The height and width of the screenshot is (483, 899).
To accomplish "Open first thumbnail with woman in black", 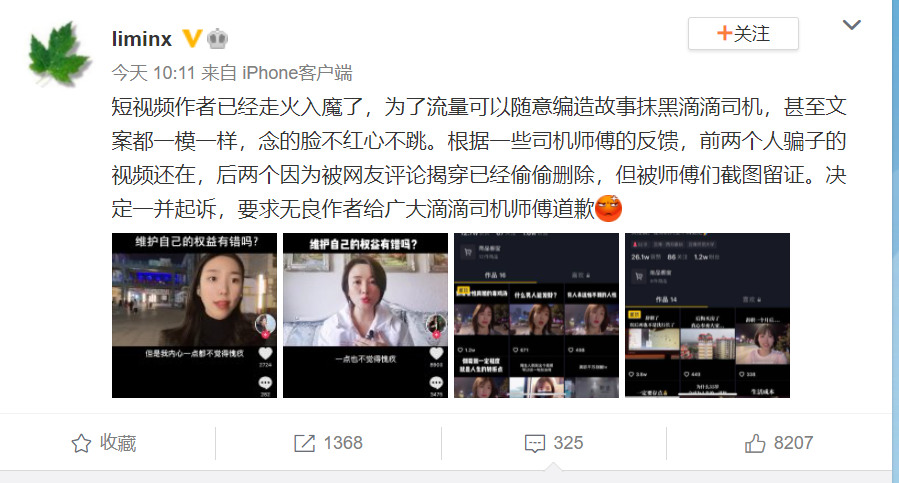I will (x=194, y=315).
